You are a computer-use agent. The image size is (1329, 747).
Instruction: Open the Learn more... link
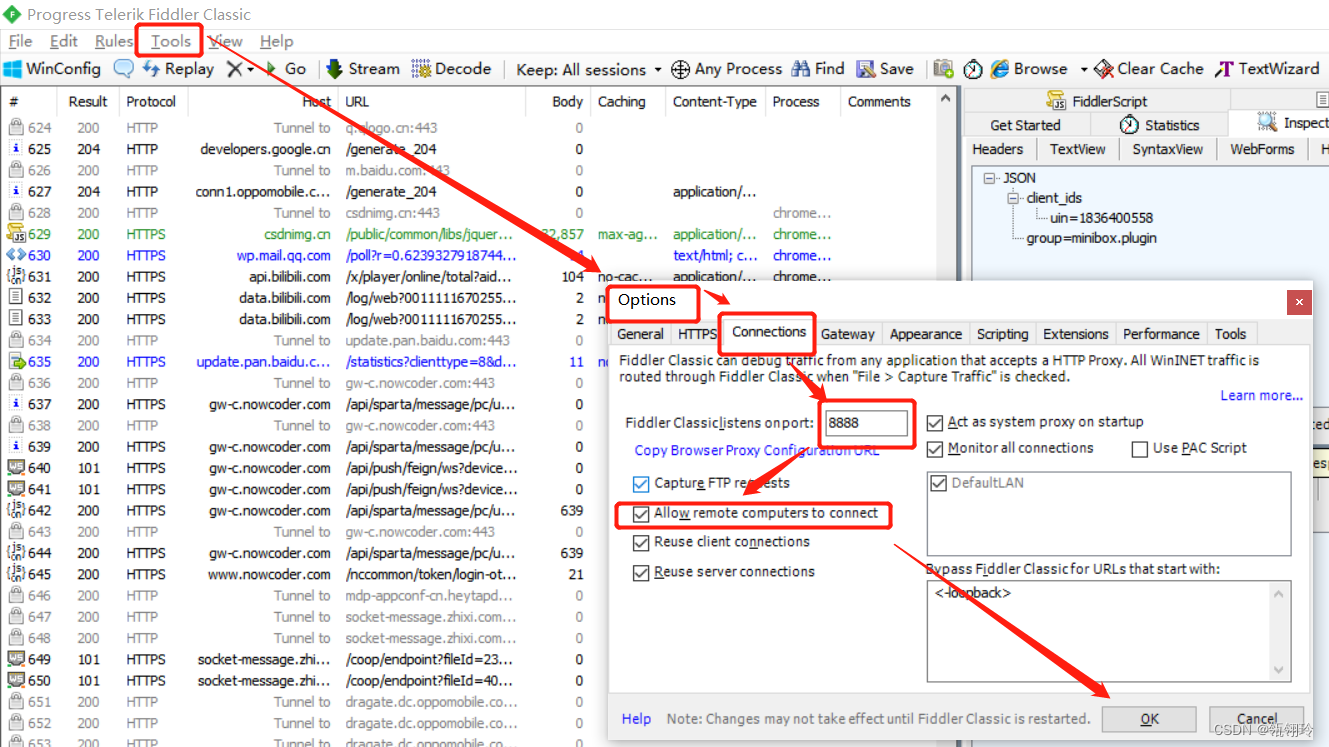coord(1261,396)
